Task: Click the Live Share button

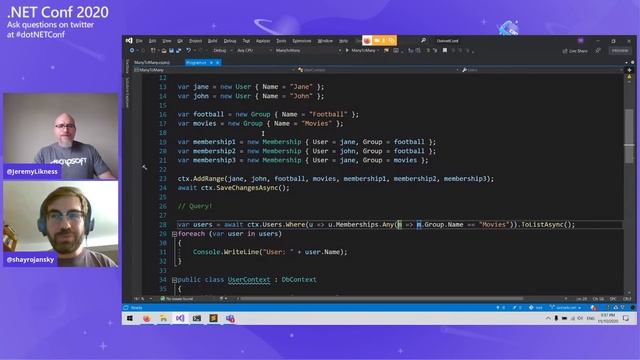Action: point(575,51)
